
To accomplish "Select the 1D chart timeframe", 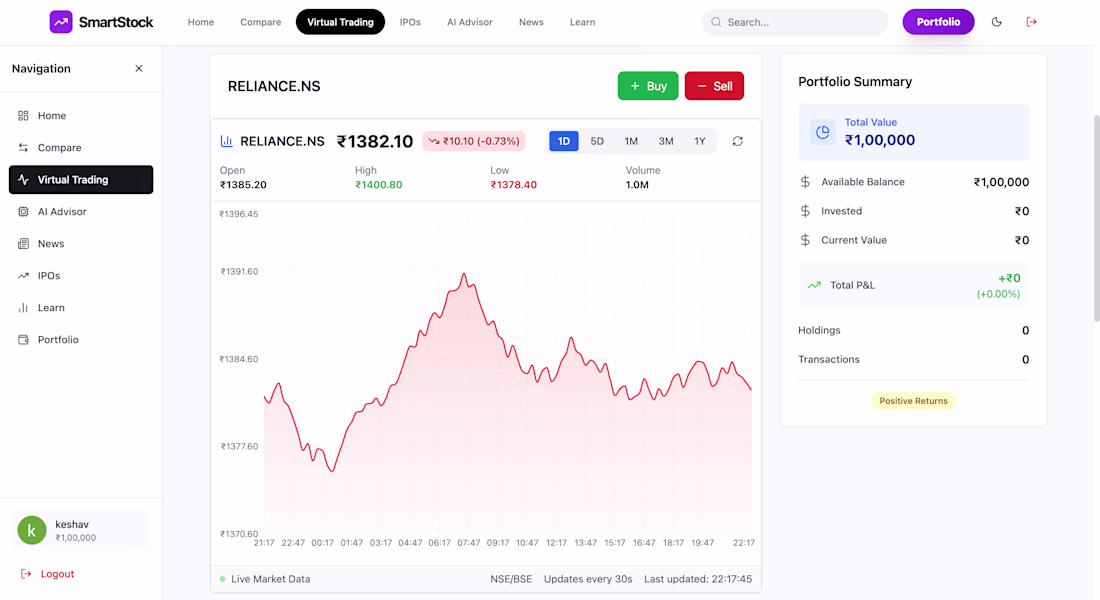I will [564, 141].
